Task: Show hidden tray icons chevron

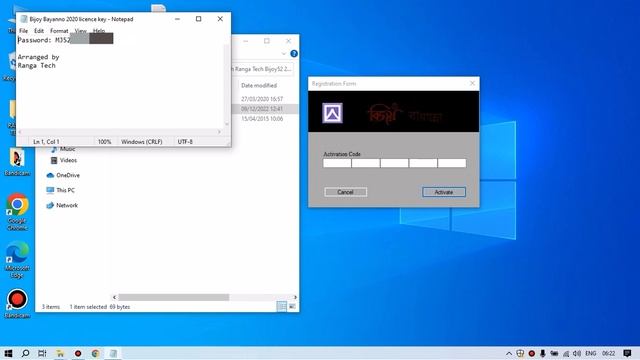Action: click(x=509, y=353)
